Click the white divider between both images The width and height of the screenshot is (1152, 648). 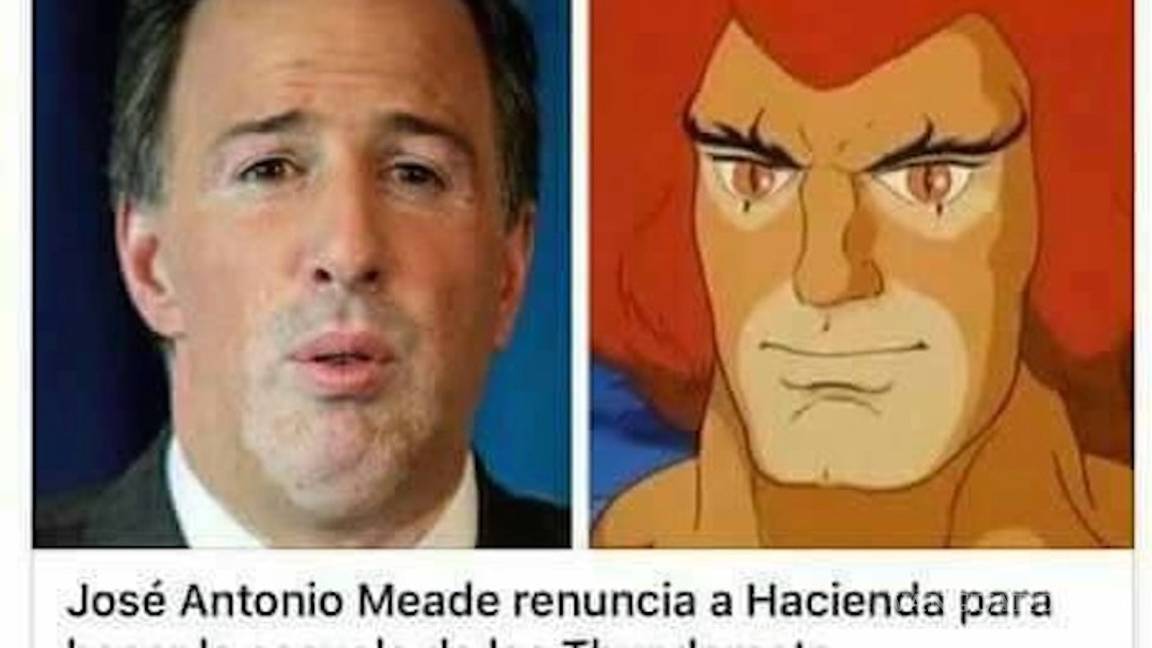[x=580, y=273]
